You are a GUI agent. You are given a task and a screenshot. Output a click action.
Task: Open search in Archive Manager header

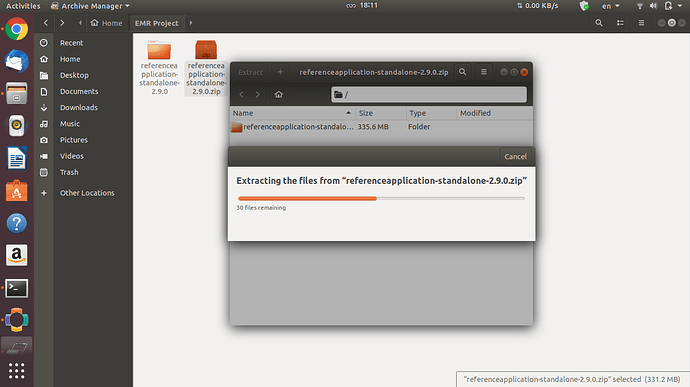click(462, 72)
